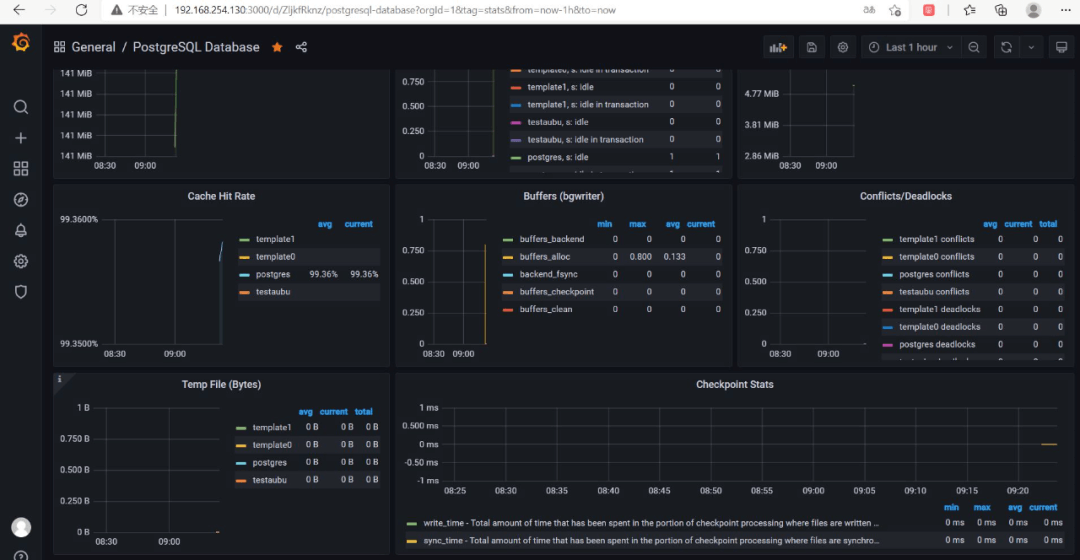Sort Cache Hit Rate legend by avg
Viewport: 1080px width, 560px height.
[x=325, y=224]
